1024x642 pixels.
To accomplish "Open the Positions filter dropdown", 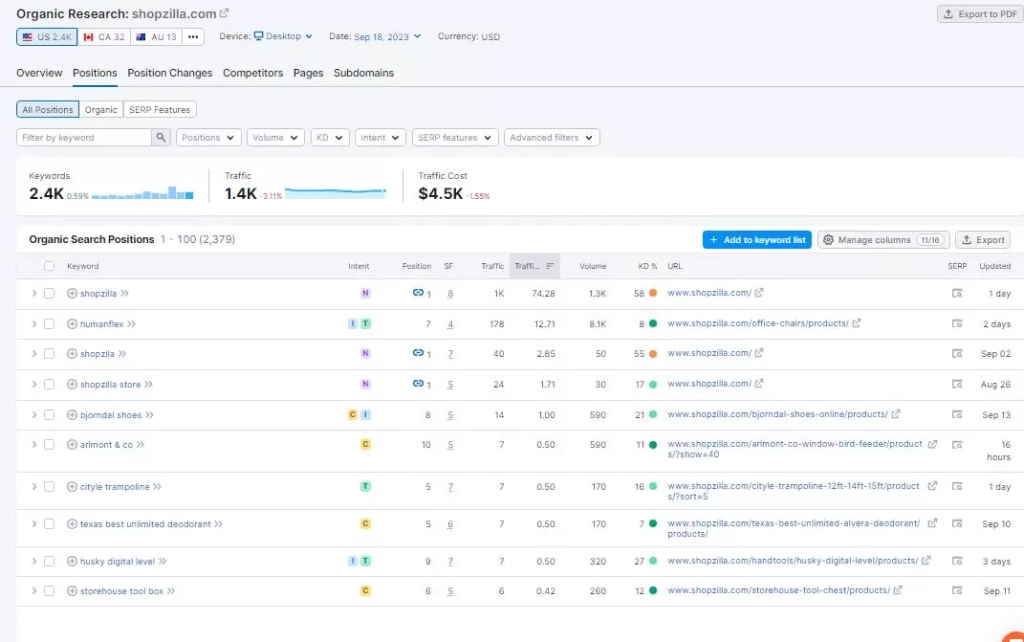I will [x=208, y=137].
